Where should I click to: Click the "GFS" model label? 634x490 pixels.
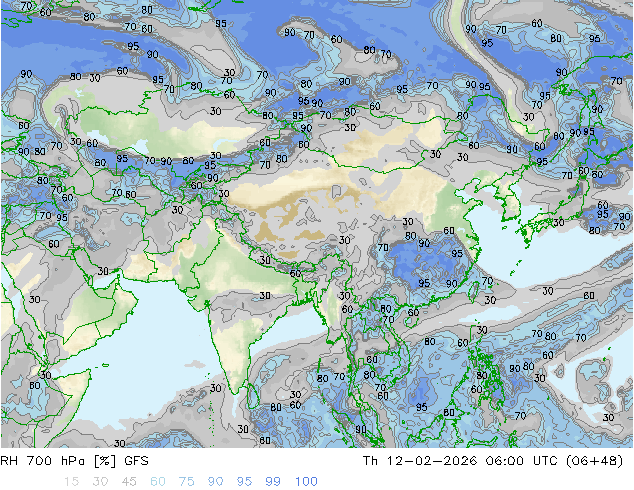point(136,461)
